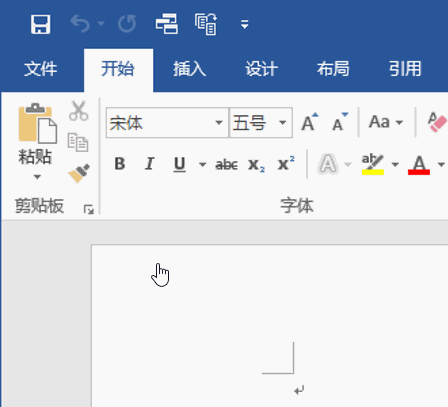This screenshot has width=448, height=407.
Task: Open Customize Quick Access Toolbar menu
Action: (245, 24)
